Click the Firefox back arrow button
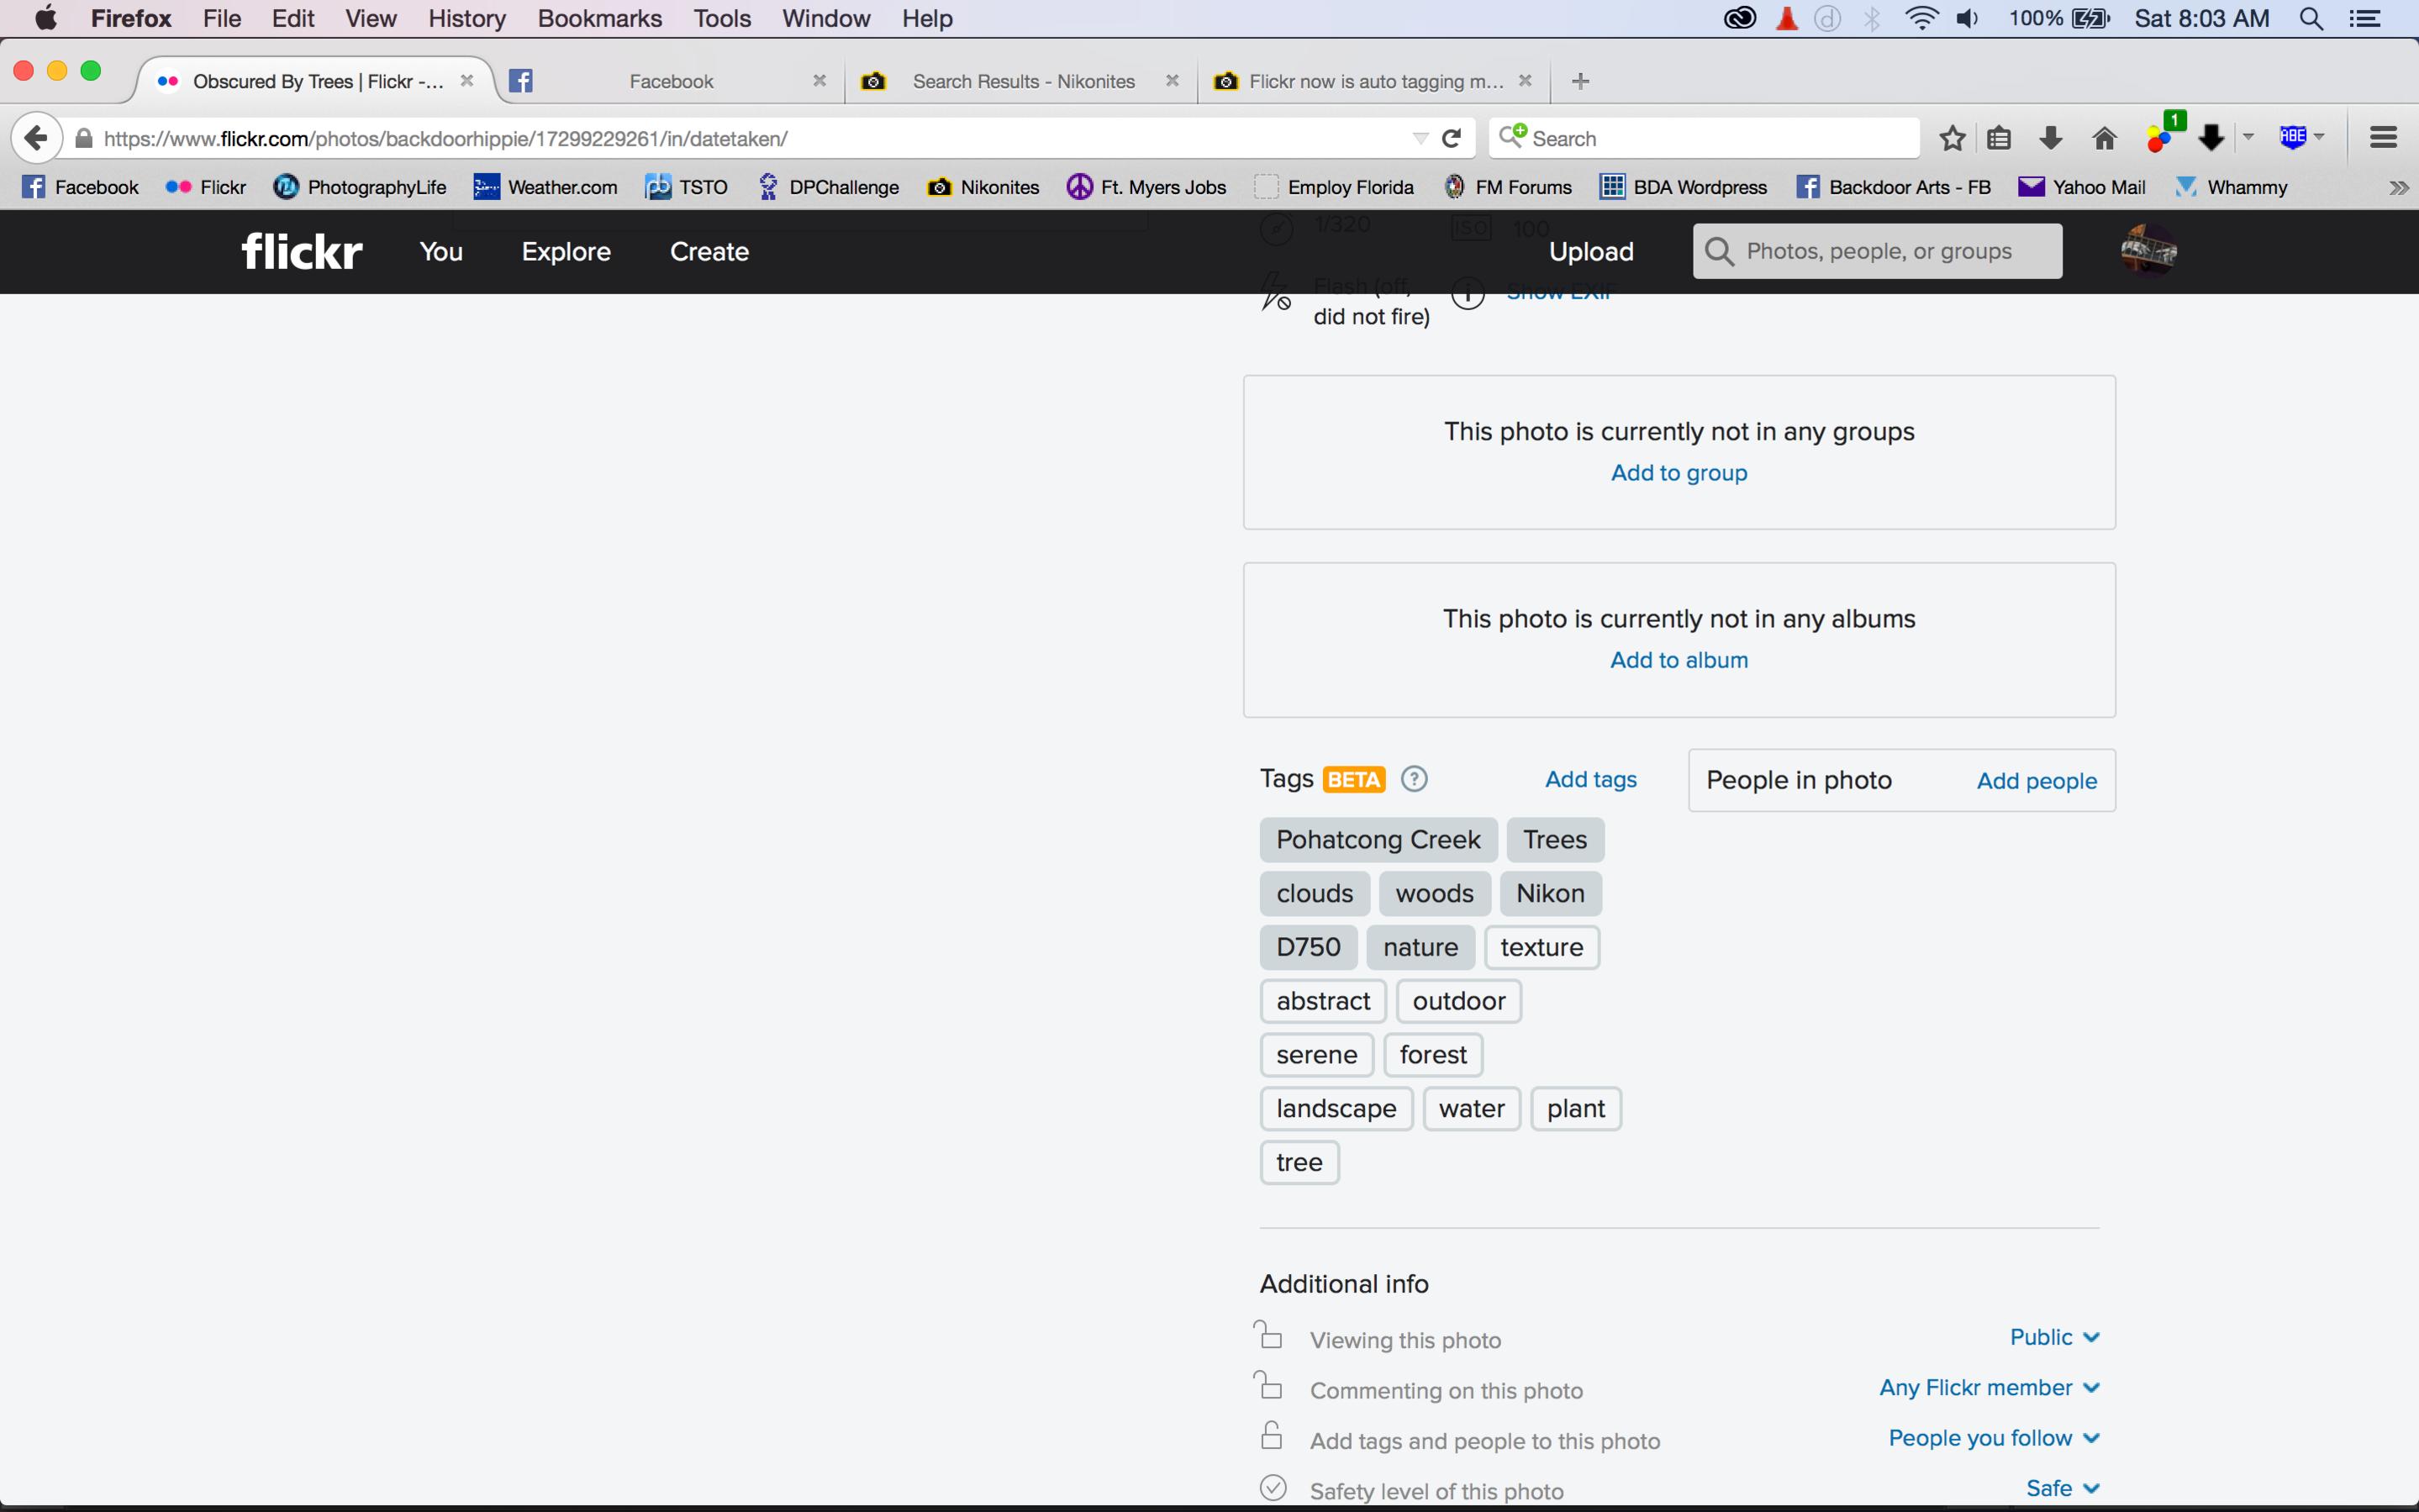The image size is (2419, 1512). tap(36, 138)
